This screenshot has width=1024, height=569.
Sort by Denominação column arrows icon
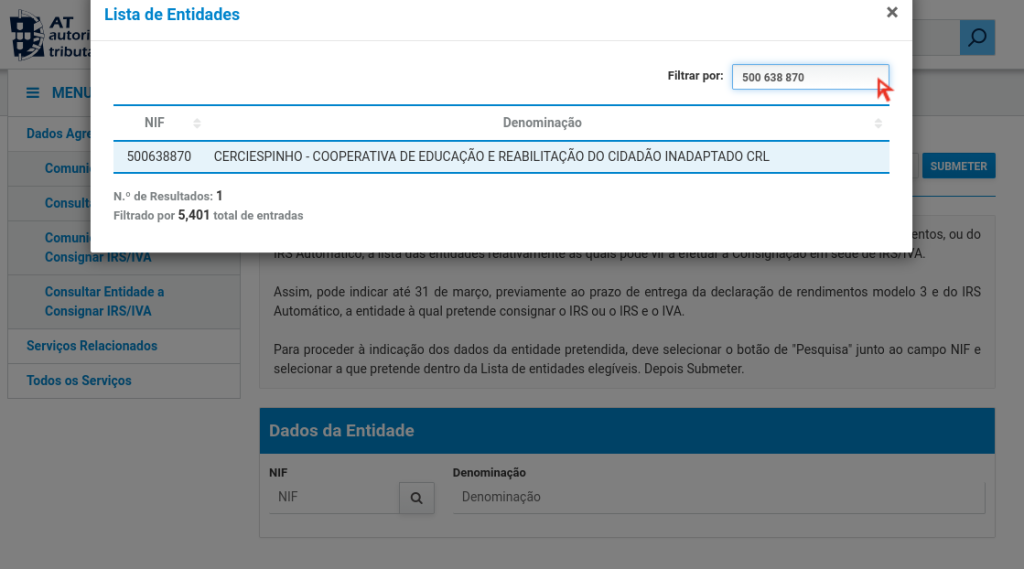point(878,123)
